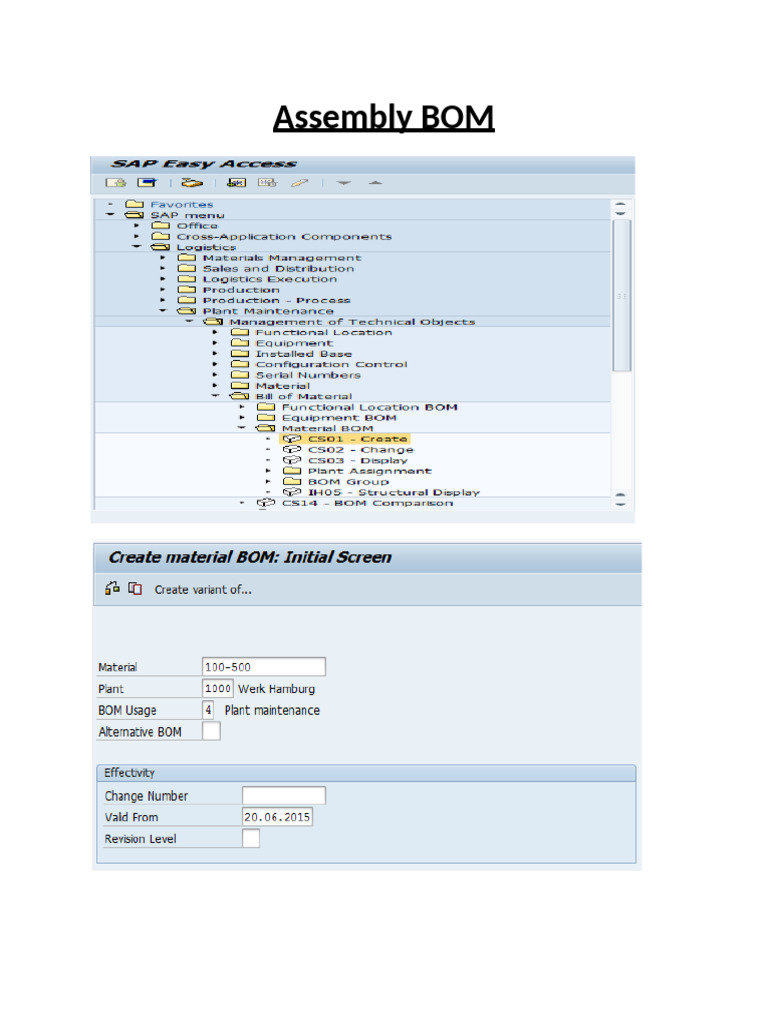
Task: Select IH05 - Structural Display entry
Action: click(394, 492)
